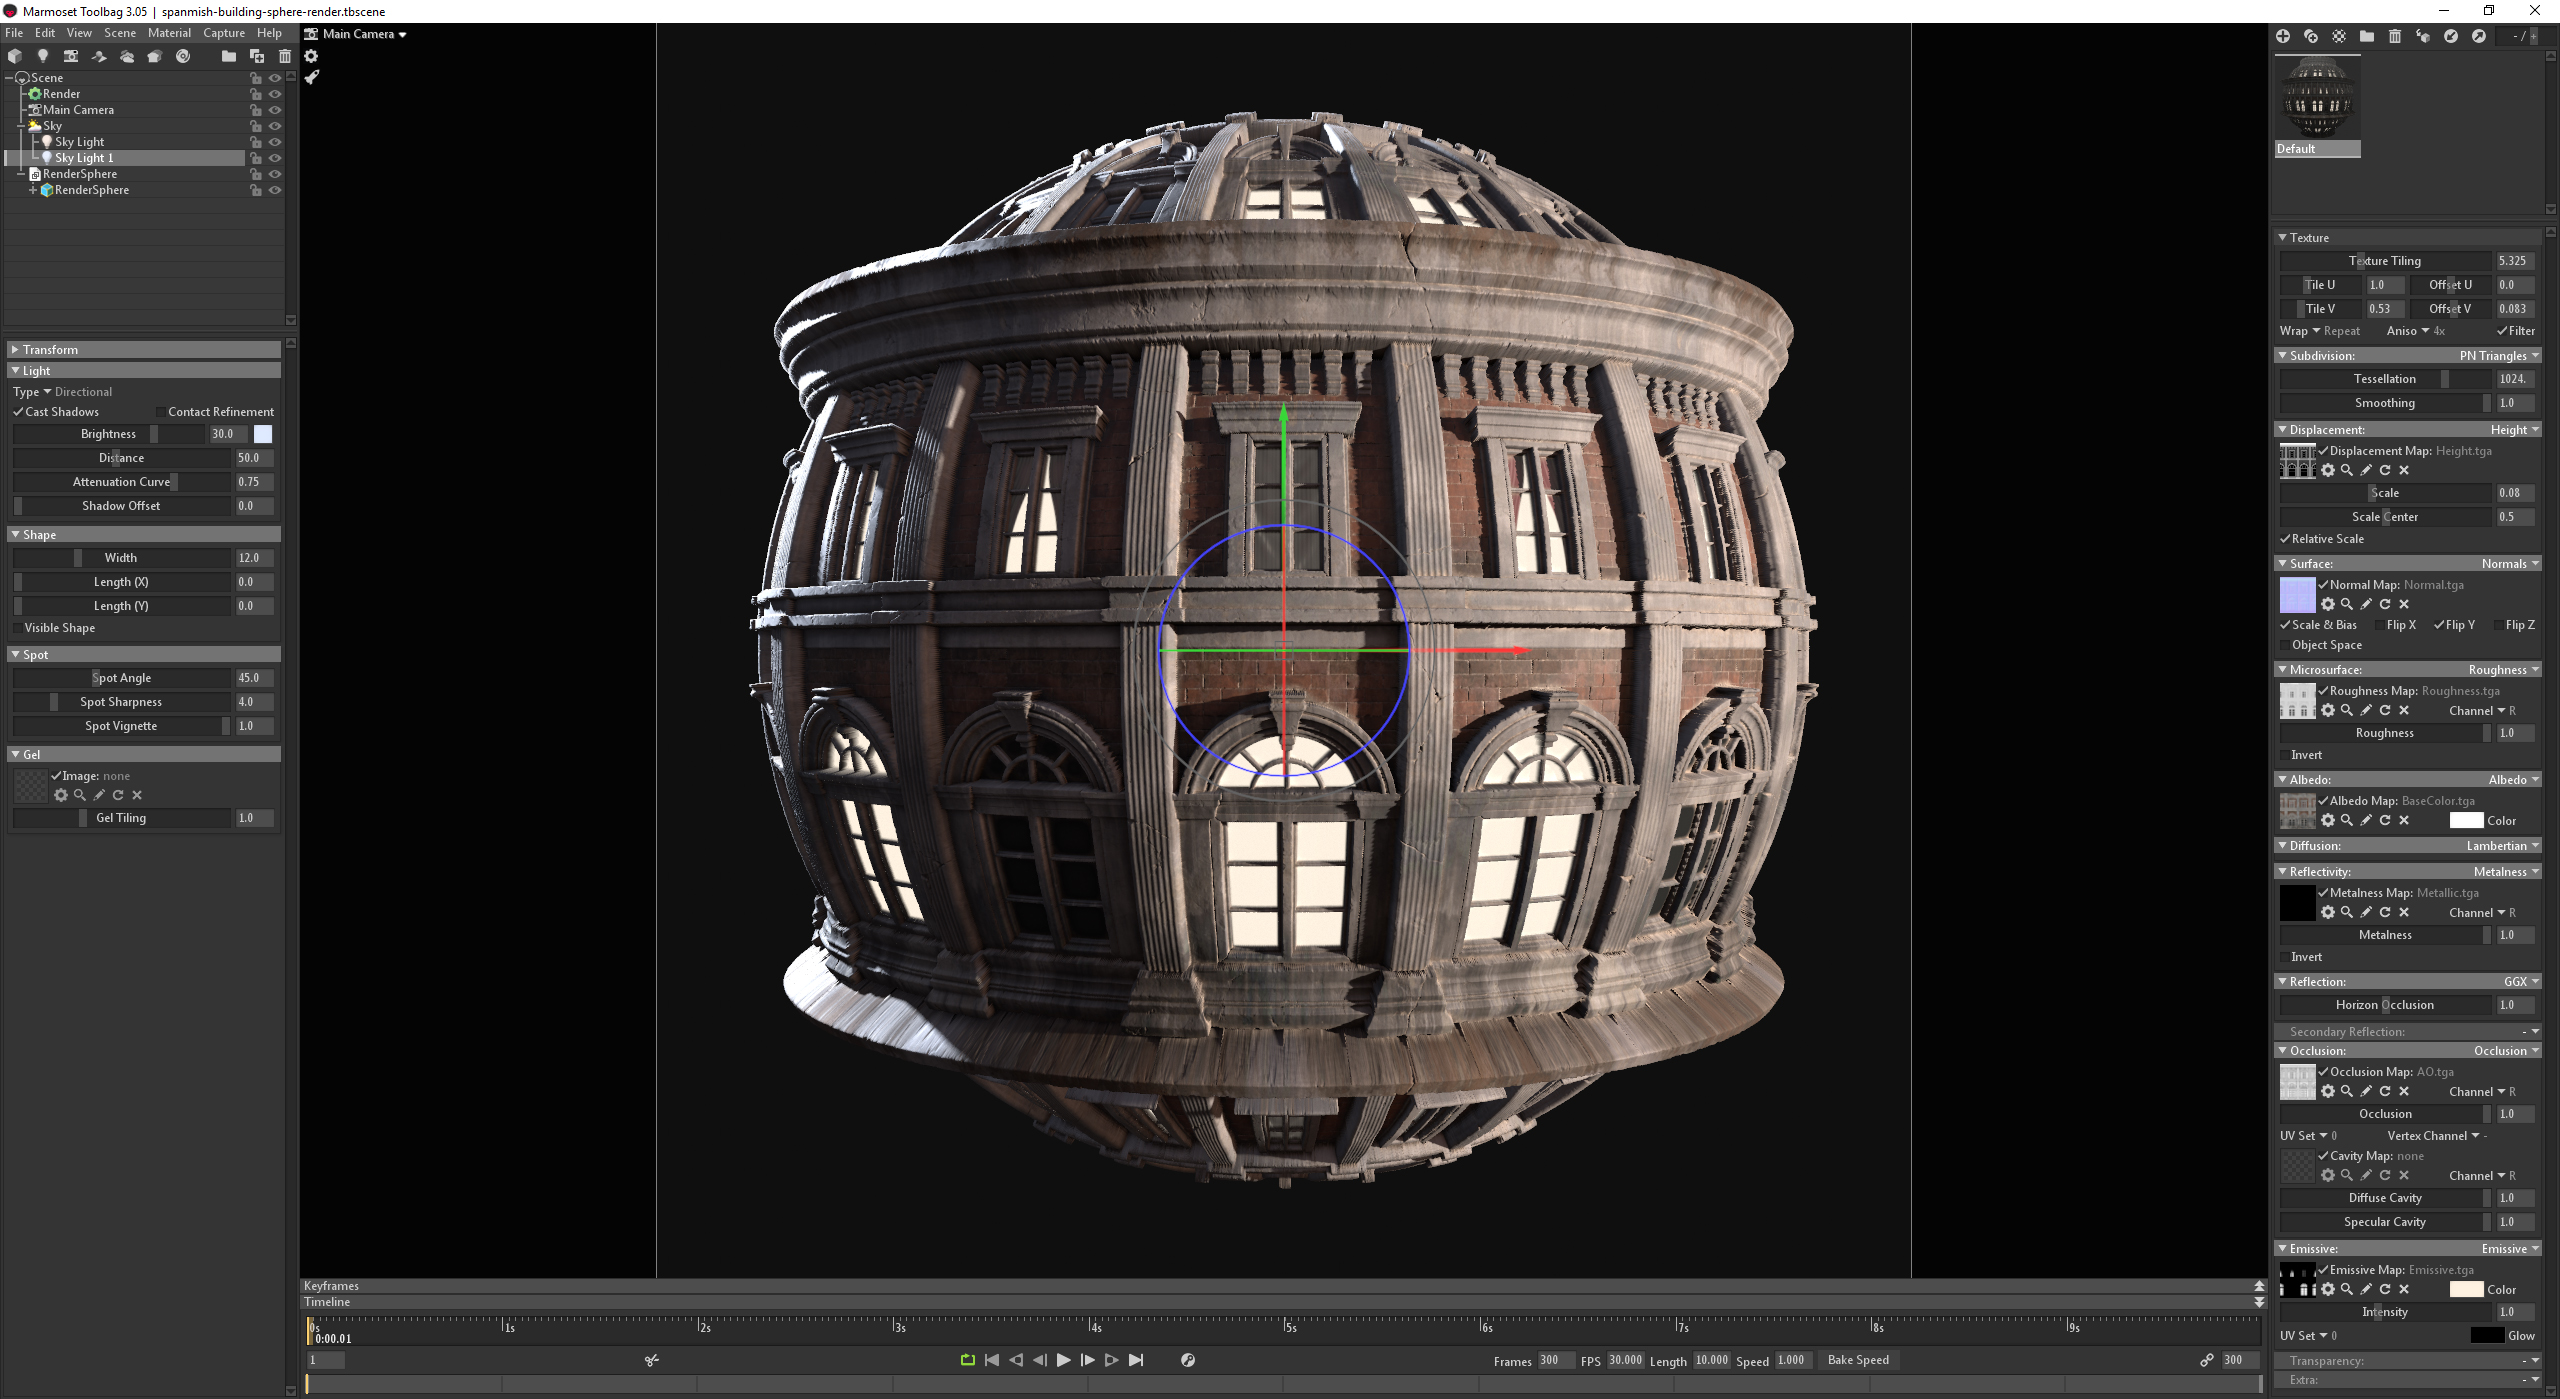
Task: Toggle Cast Shadows checkbox
Action: 18,412
